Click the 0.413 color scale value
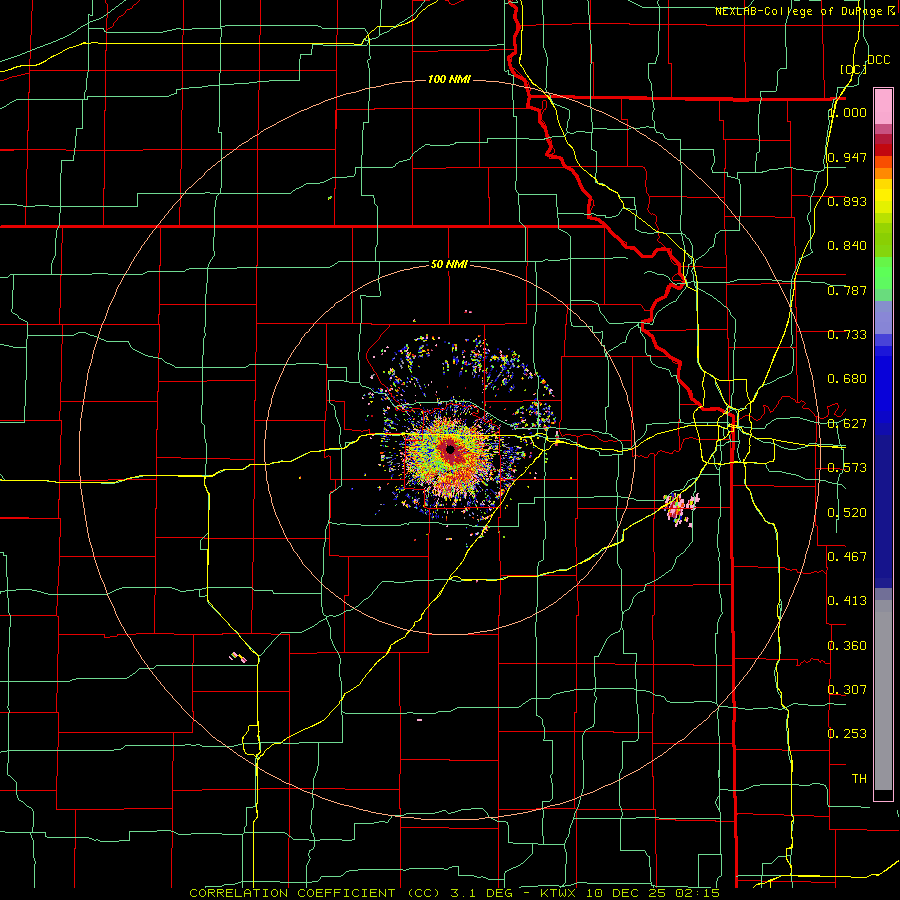This screenshot has height=900, width=900. coord(847,601)
